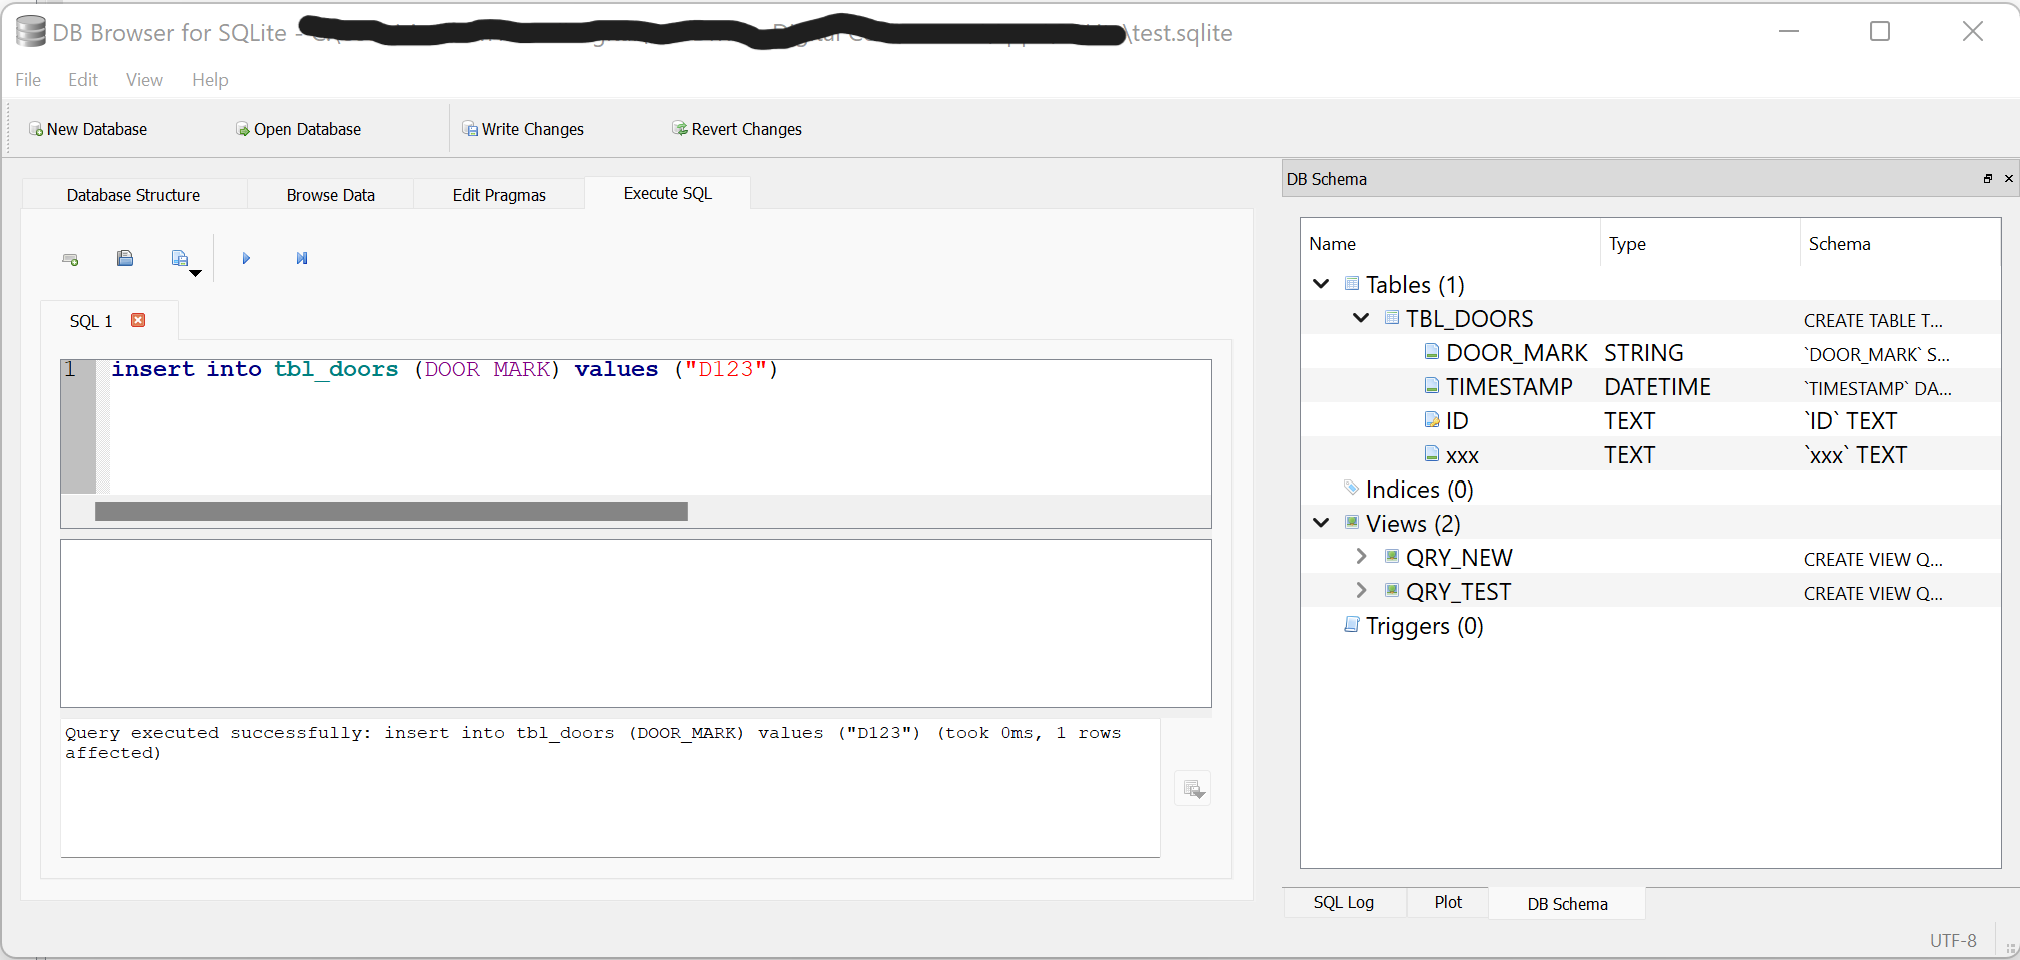Select the xxx column row
This screenshot has width=2020, height=960.
1650,455
